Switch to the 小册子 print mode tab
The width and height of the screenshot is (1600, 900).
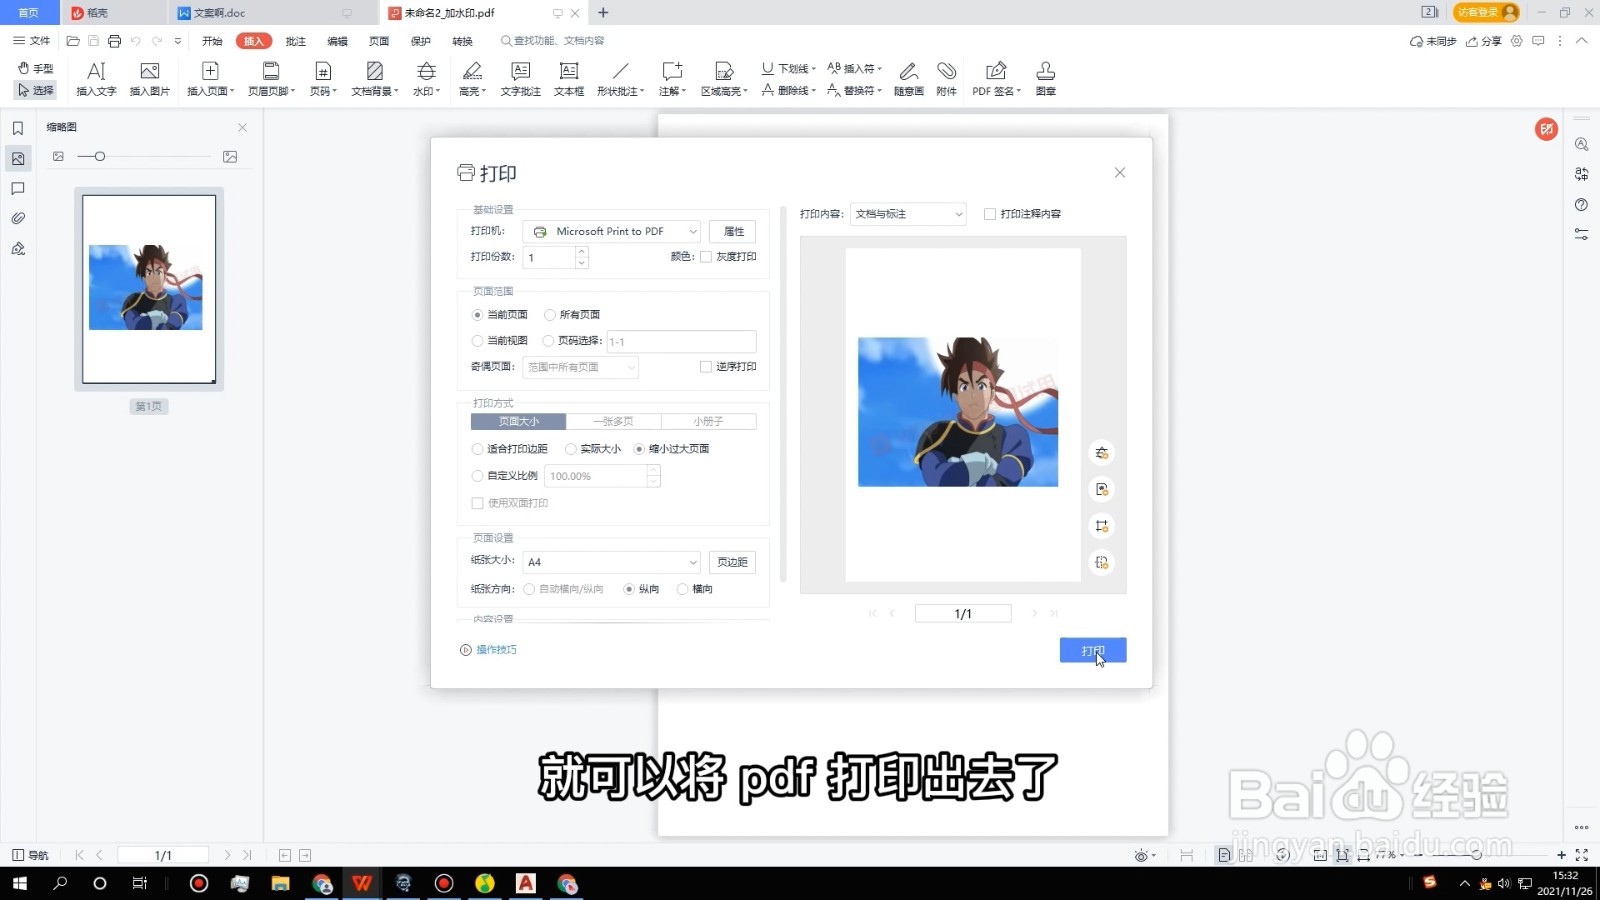(708, 422)
